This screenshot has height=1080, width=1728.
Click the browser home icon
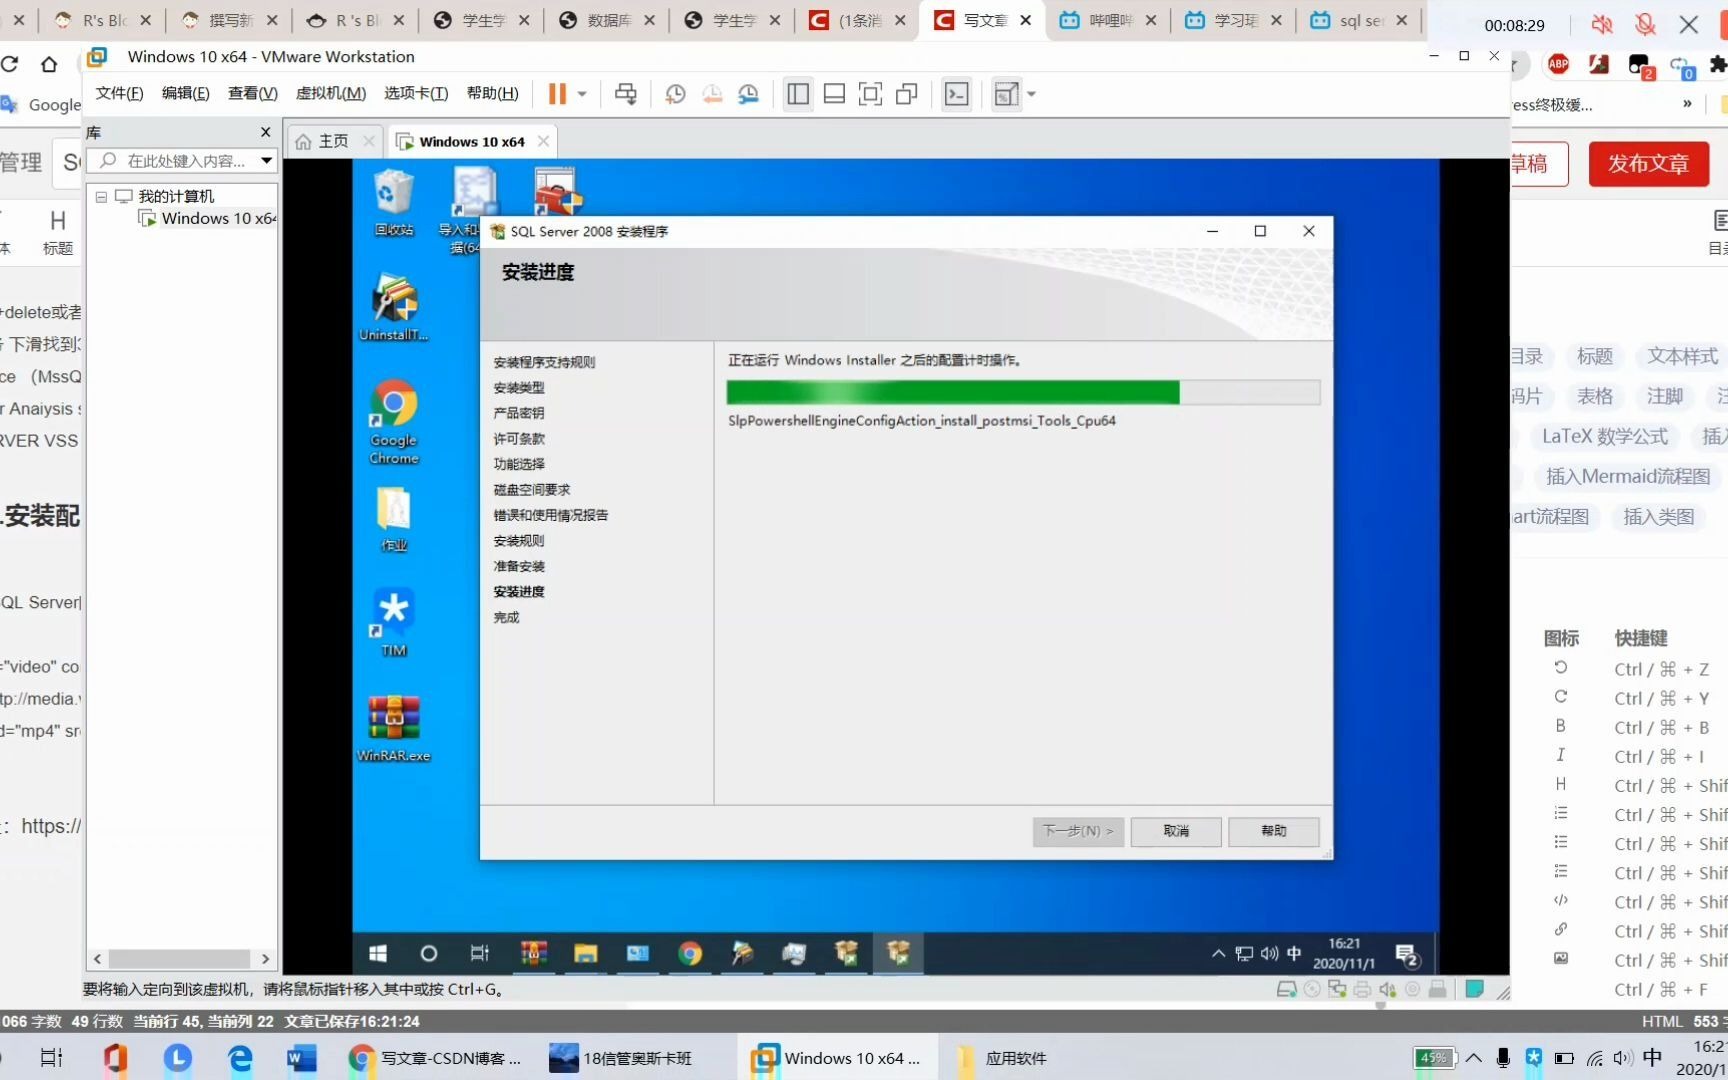tap(49, 64)
